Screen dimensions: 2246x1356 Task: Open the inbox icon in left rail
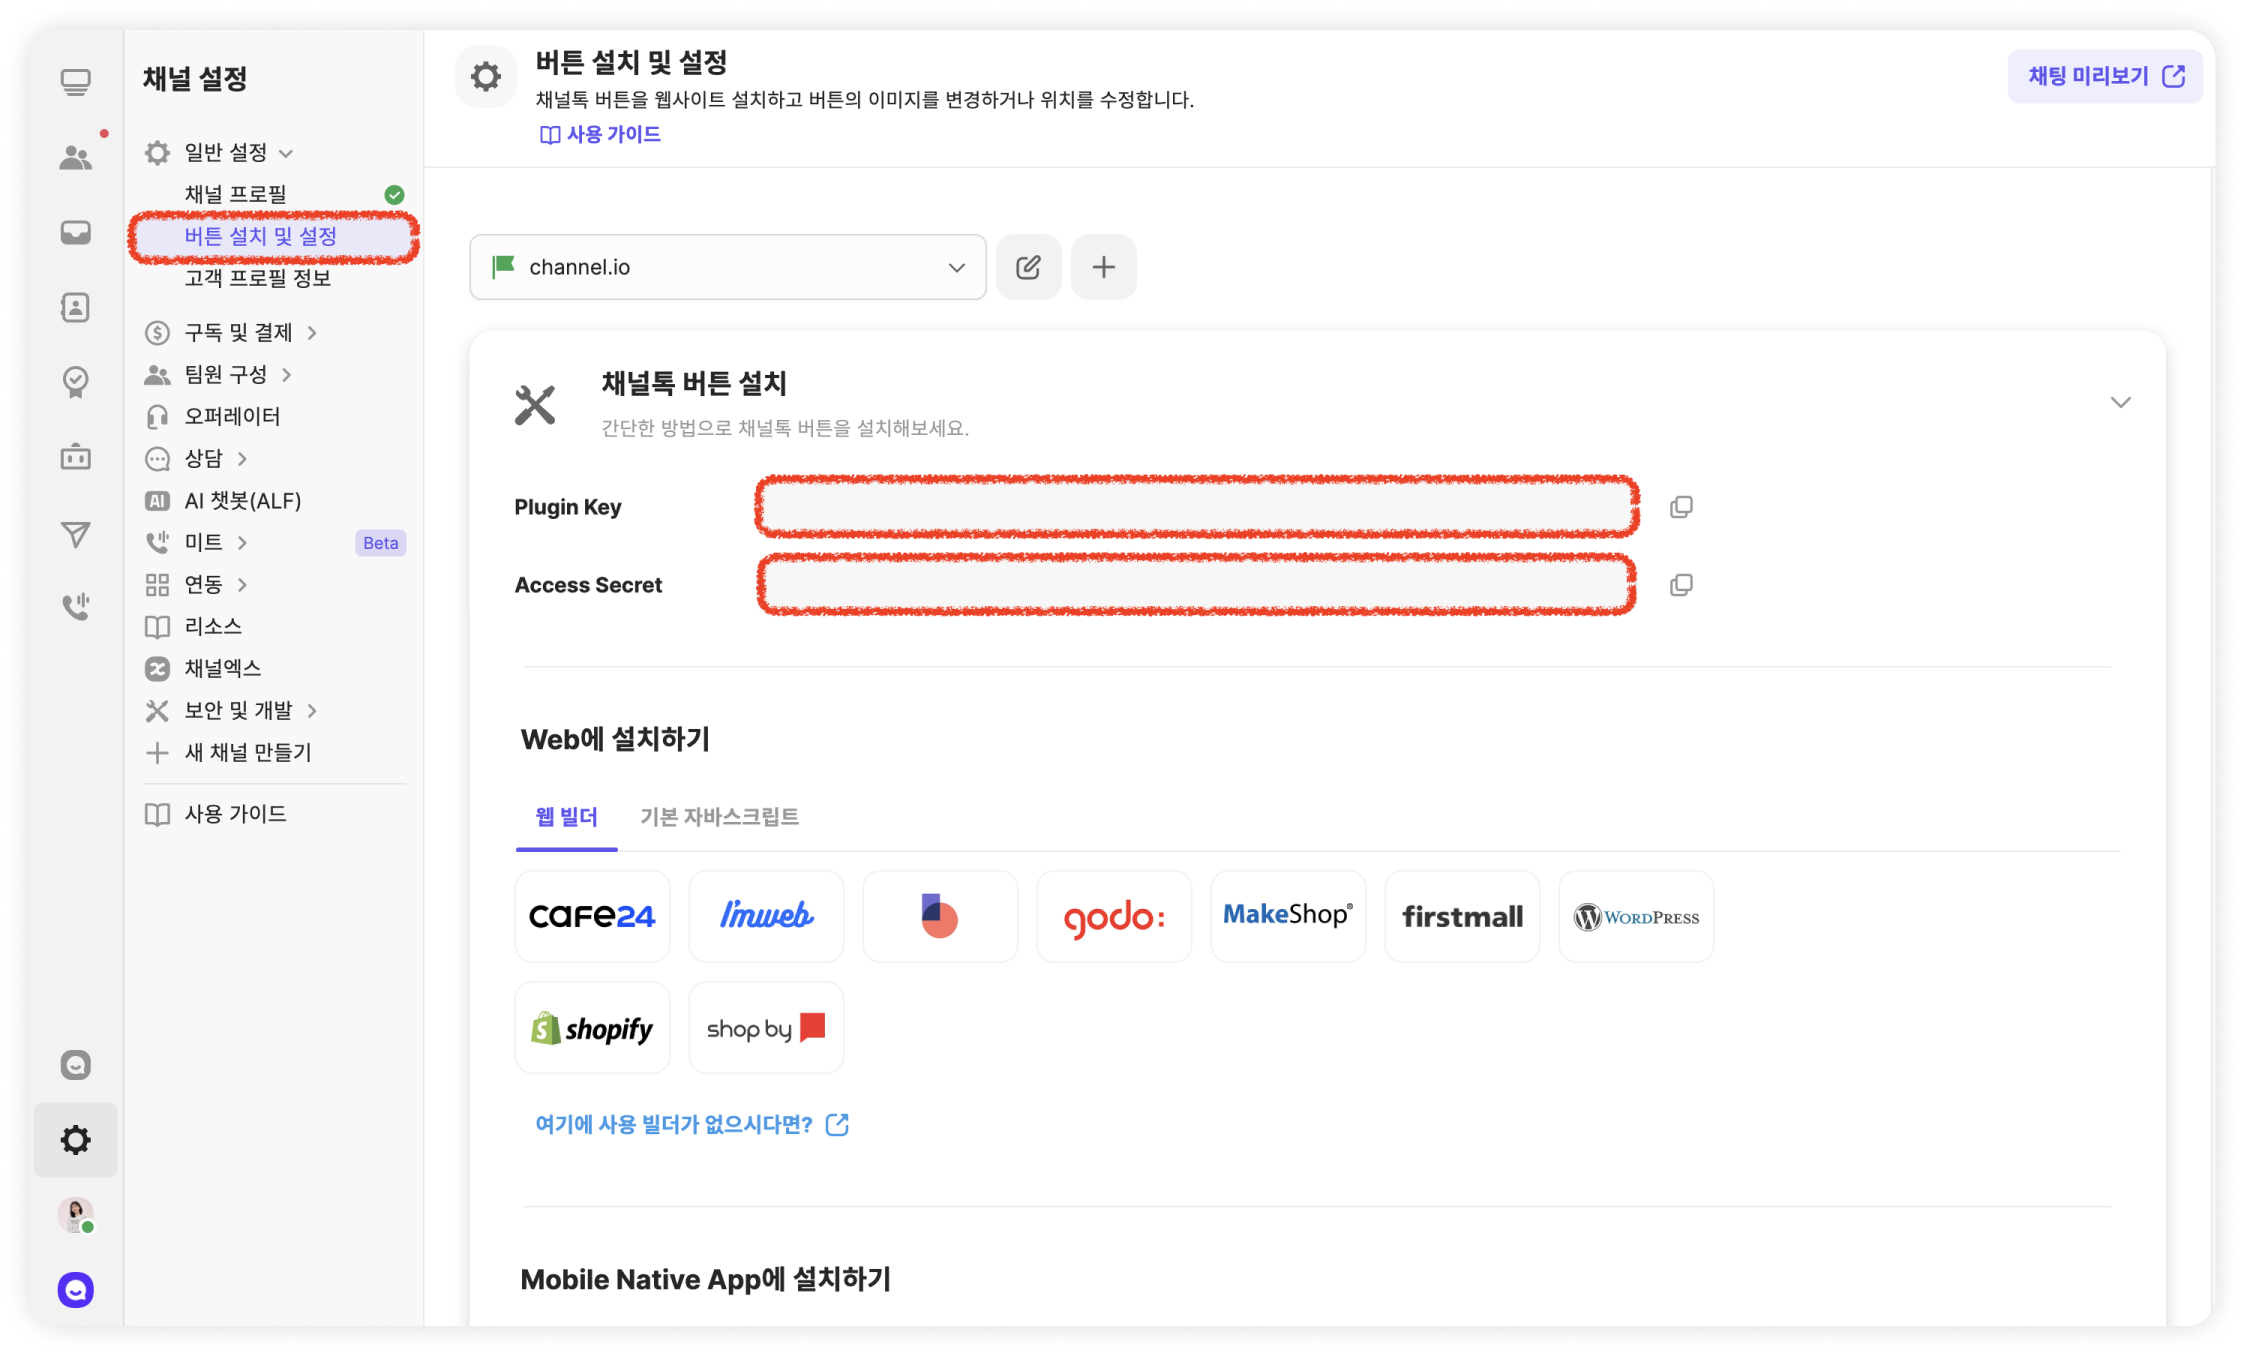[76, 233]
